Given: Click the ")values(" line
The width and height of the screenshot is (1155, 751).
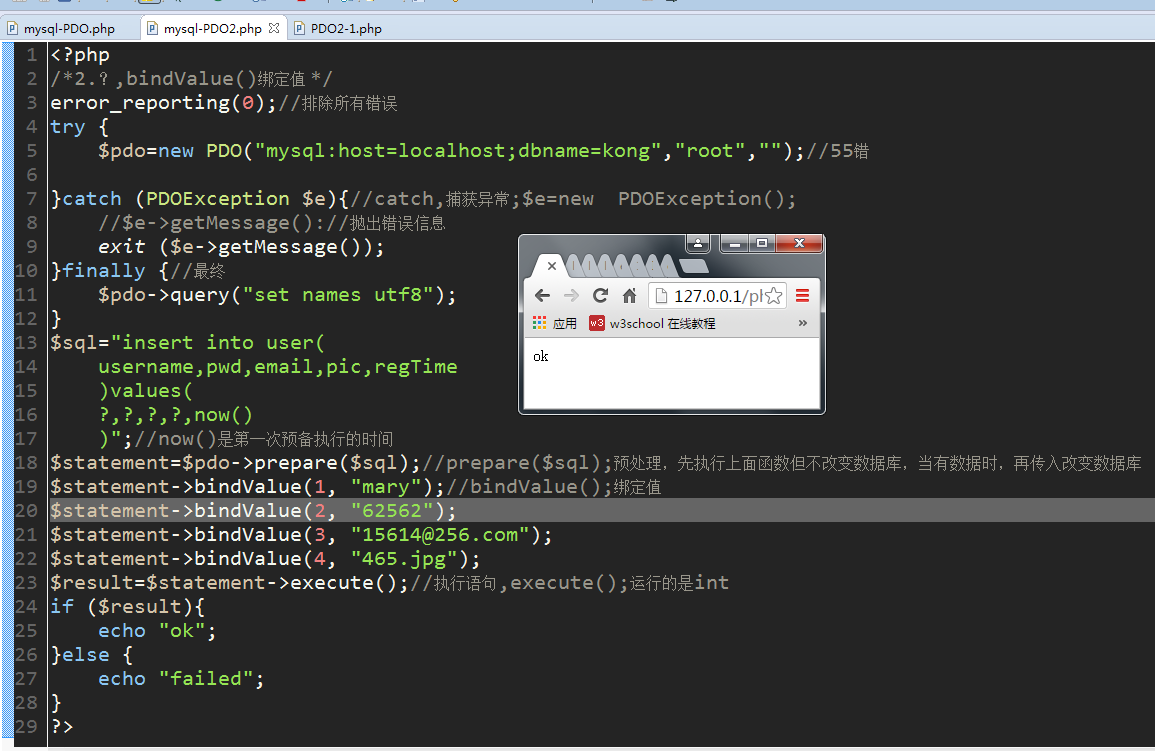Looking at the screenshot, I should [146, 391].
